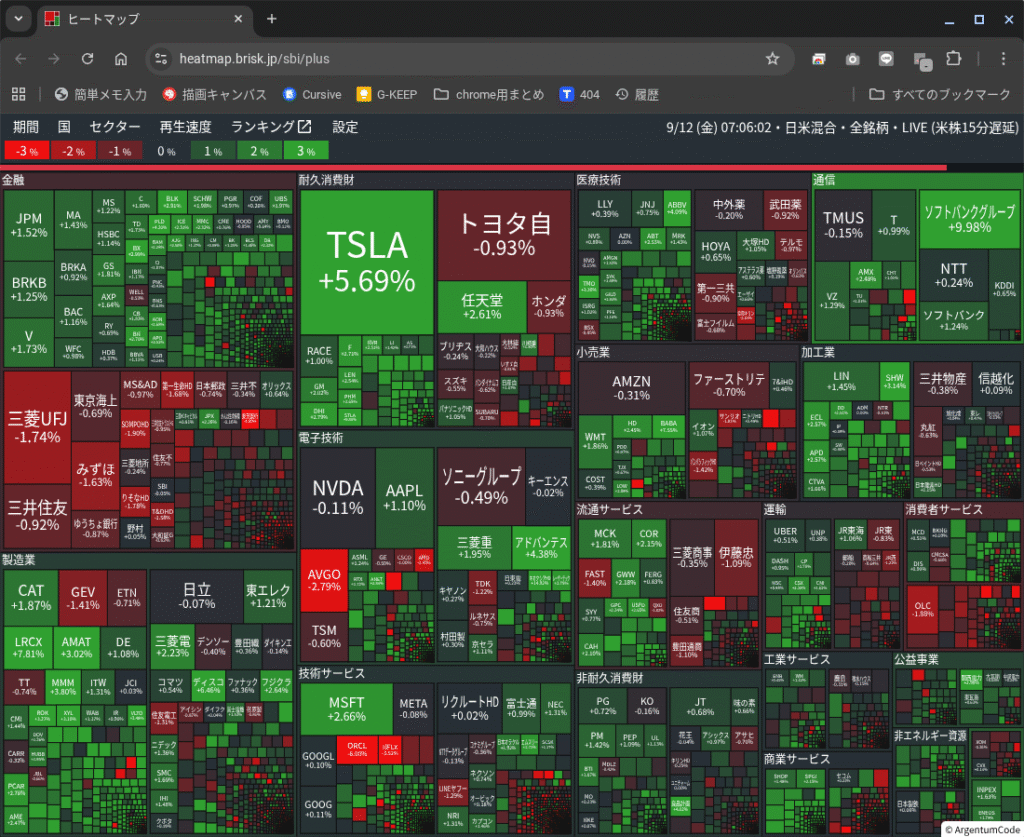Open the 再生速度 menu
1024x837 pixels.
coord(185,127)
